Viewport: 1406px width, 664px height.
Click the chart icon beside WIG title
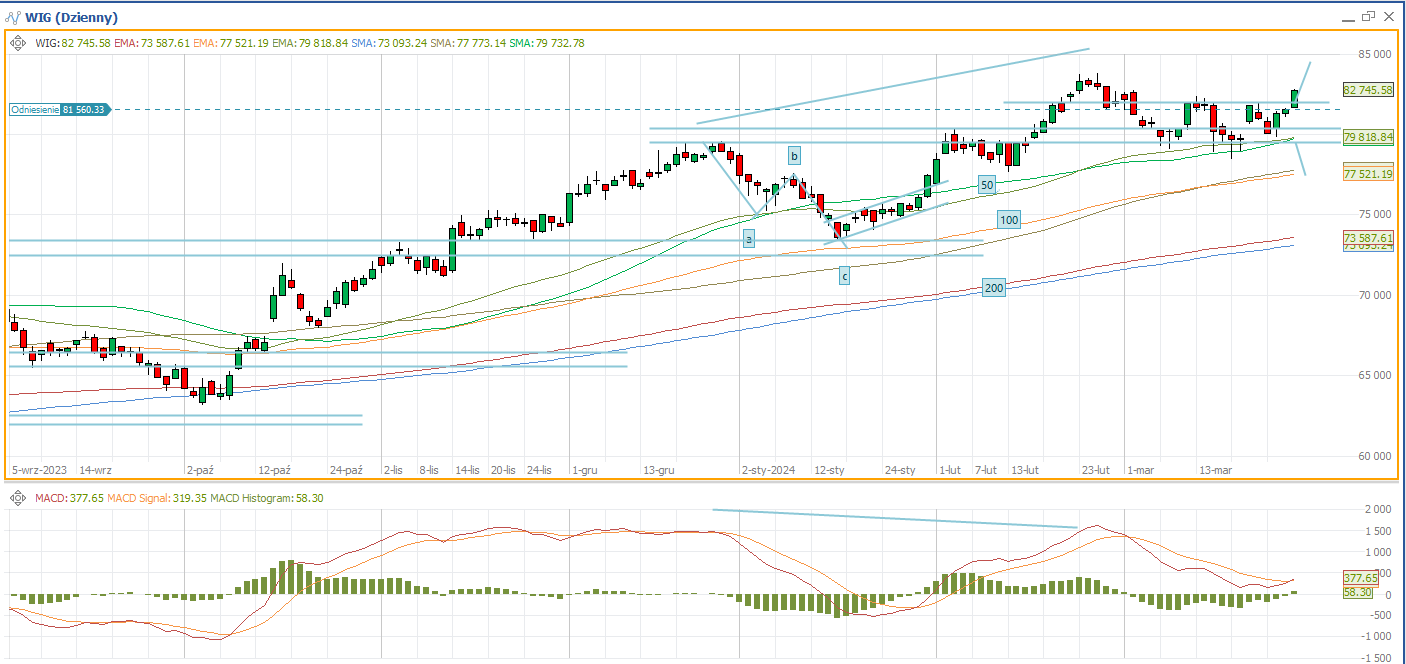point(13,17)
